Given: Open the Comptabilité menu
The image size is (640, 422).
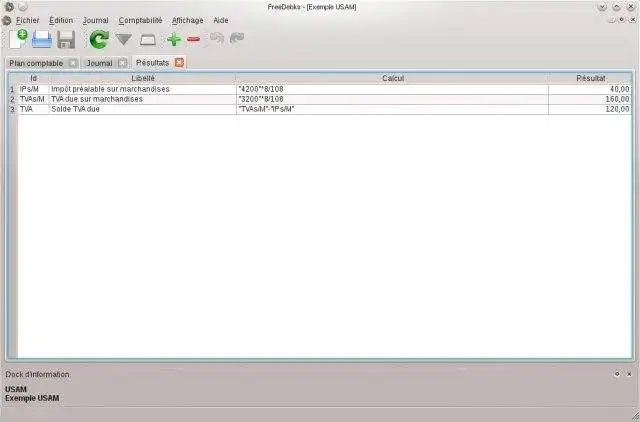Looking at the screenshot, I should 140,20.
